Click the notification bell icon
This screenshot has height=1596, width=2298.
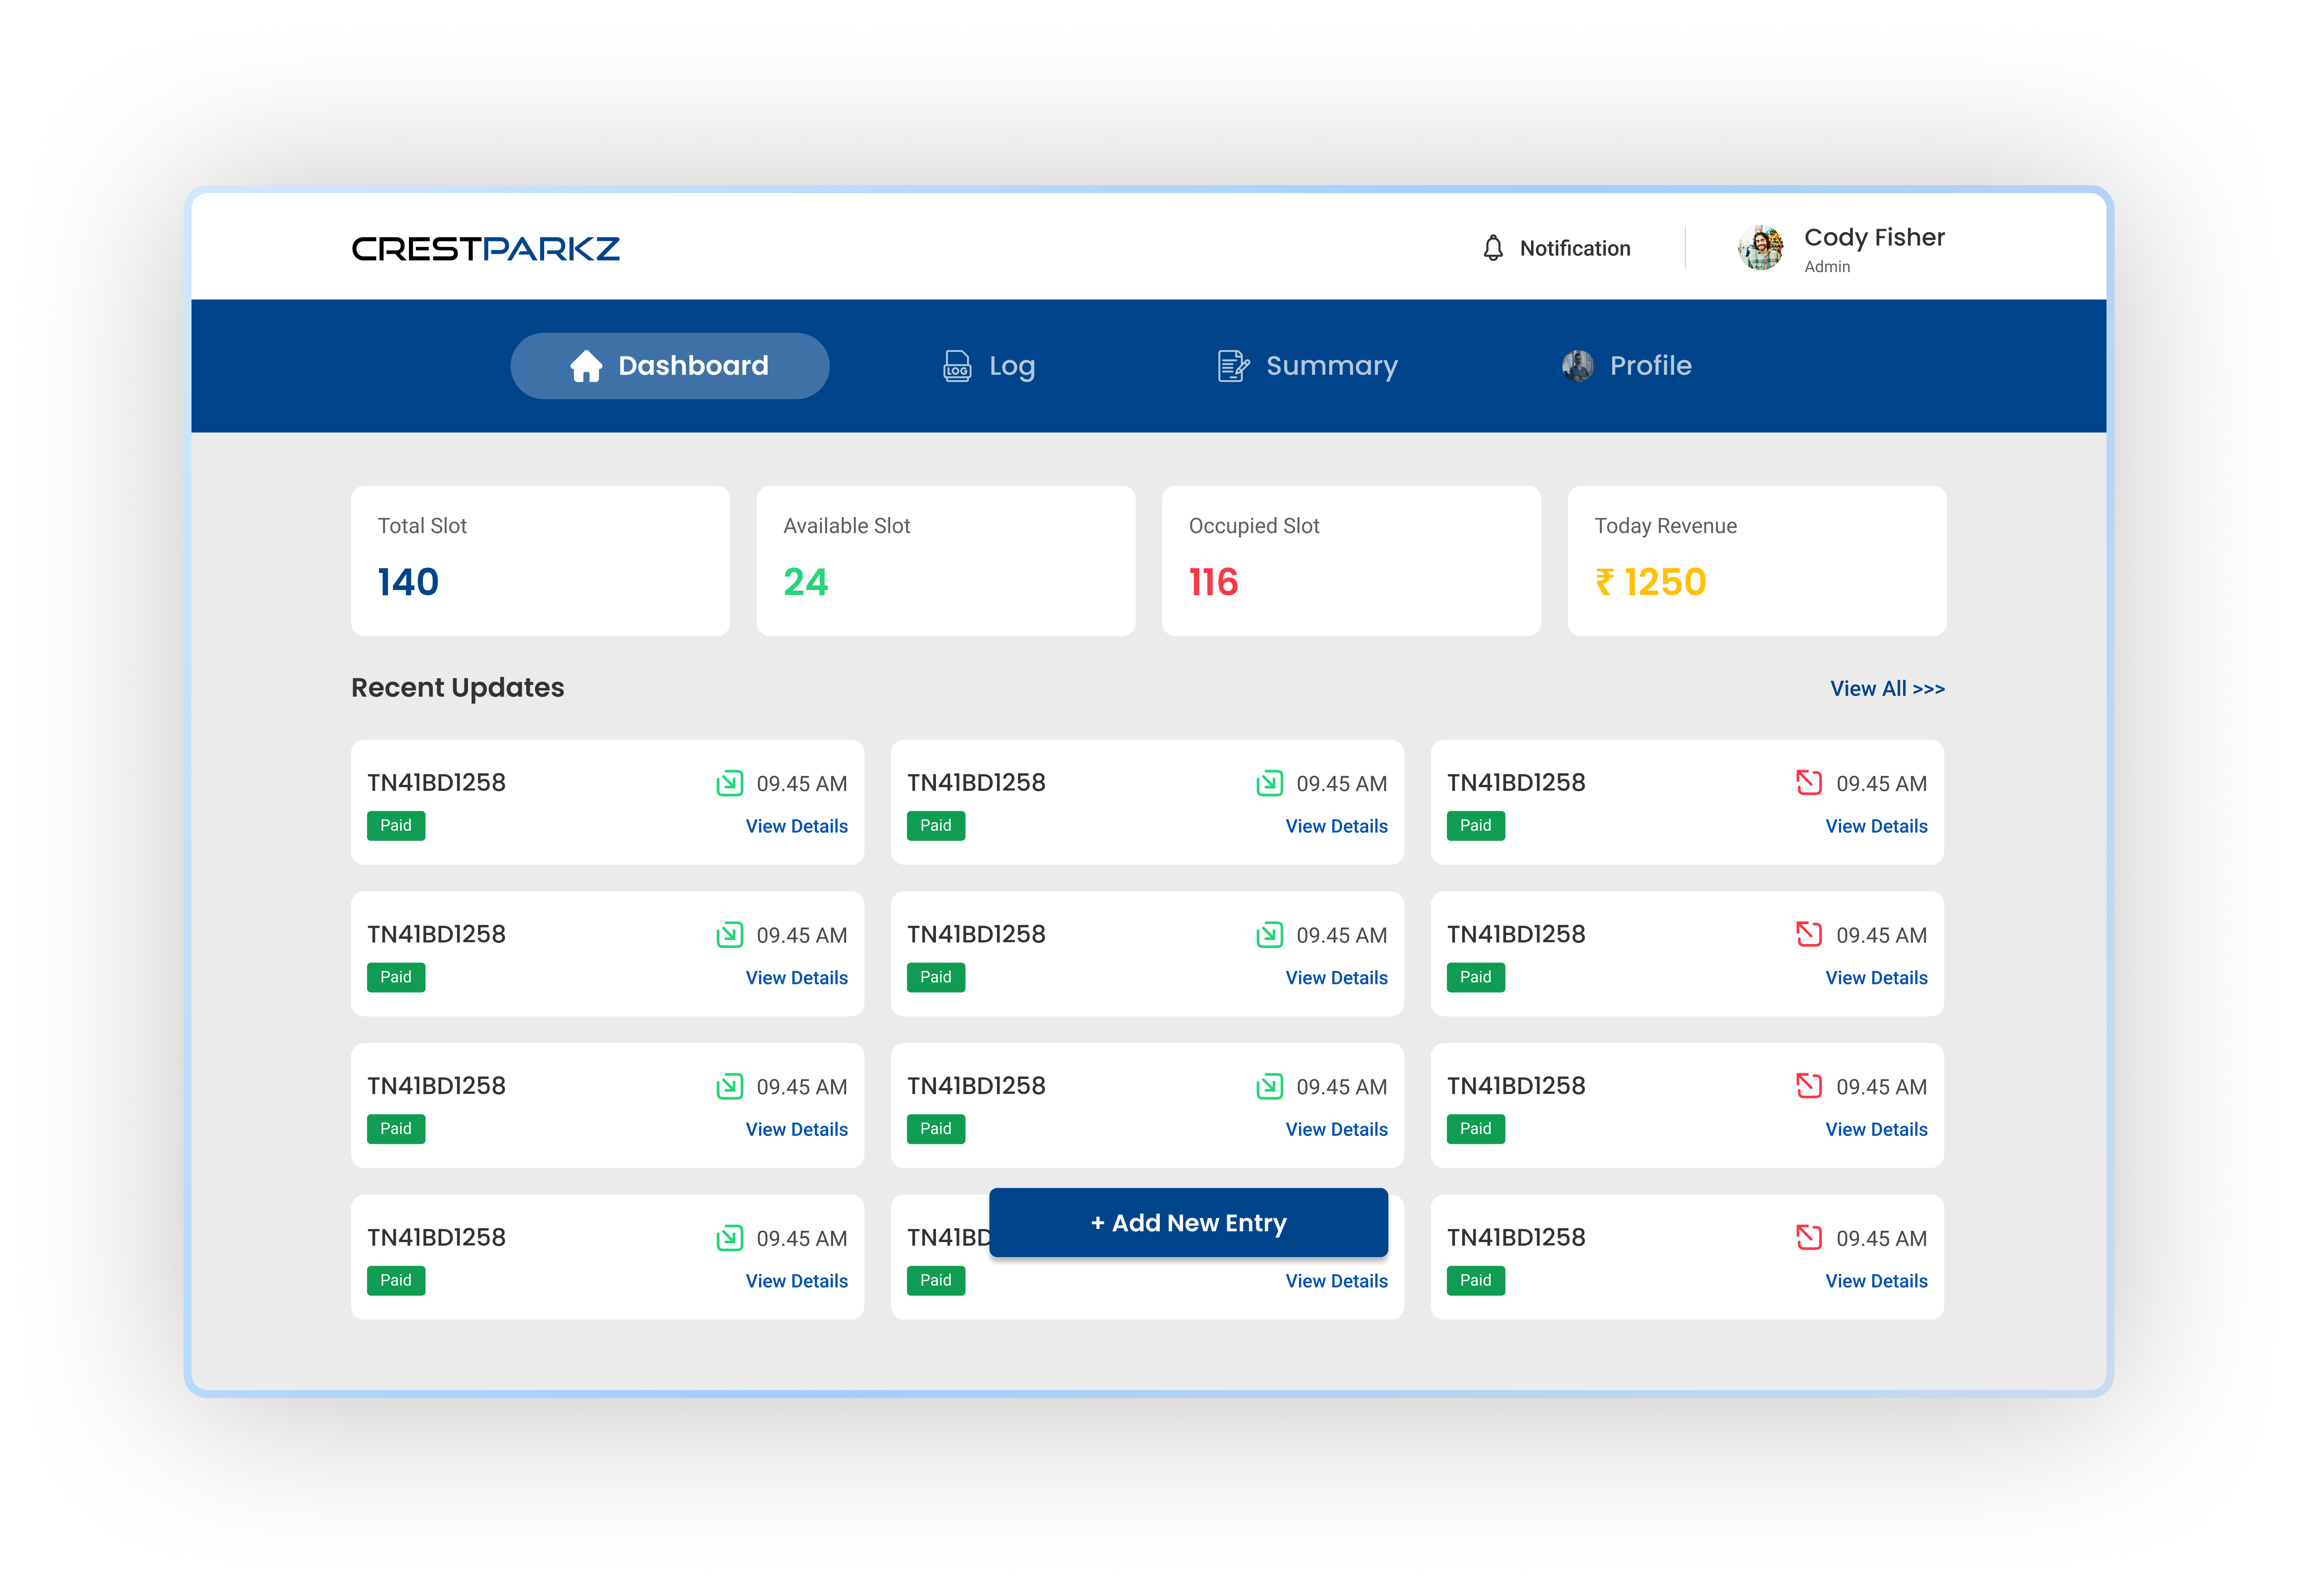(x=1492, y=248)
